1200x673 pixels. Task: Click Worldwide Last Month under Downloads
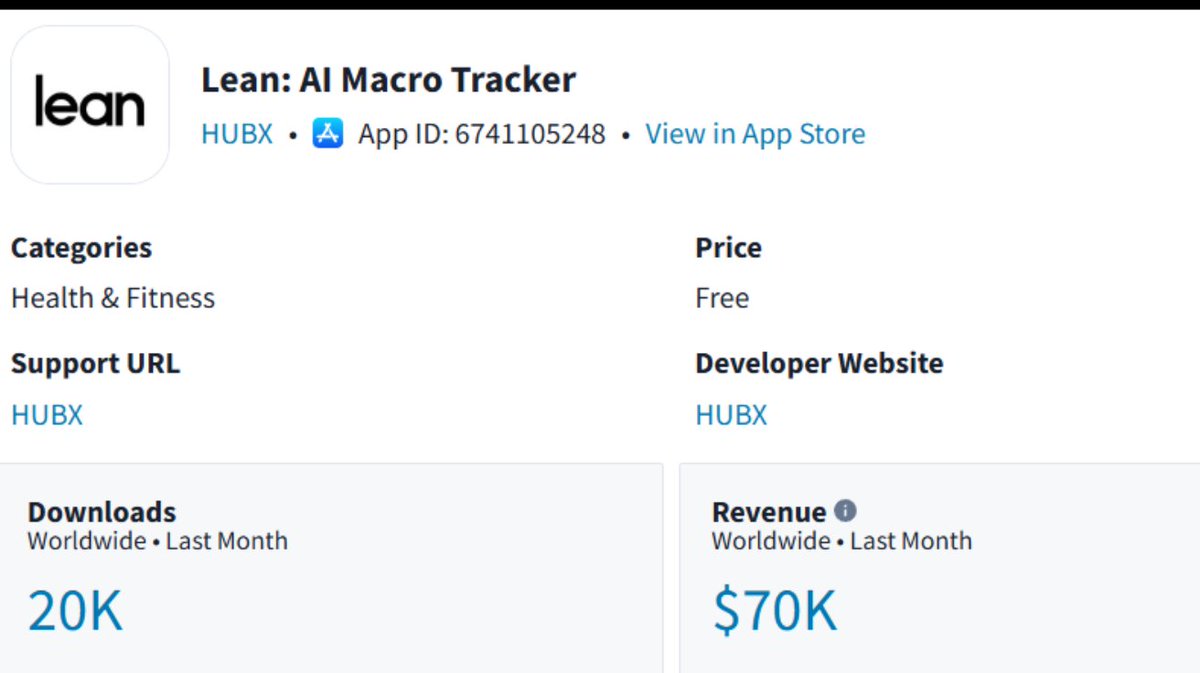pyautogui.click(x=158, y=541)
